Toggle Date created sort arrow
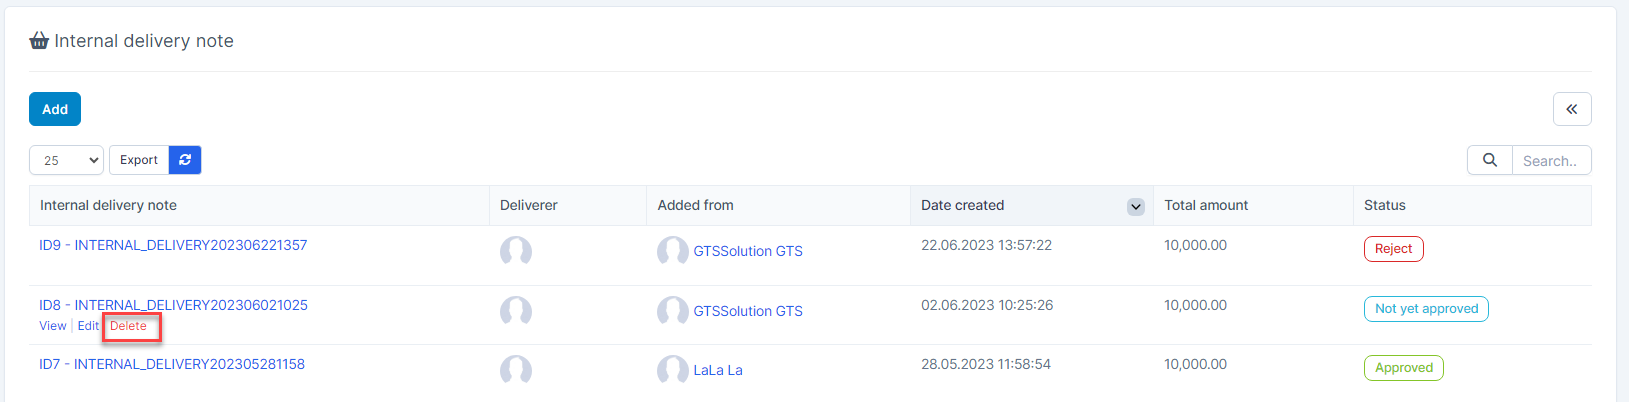This screenshot has height=402, width=1629. pyautogui.click(x=1136, y=207)
